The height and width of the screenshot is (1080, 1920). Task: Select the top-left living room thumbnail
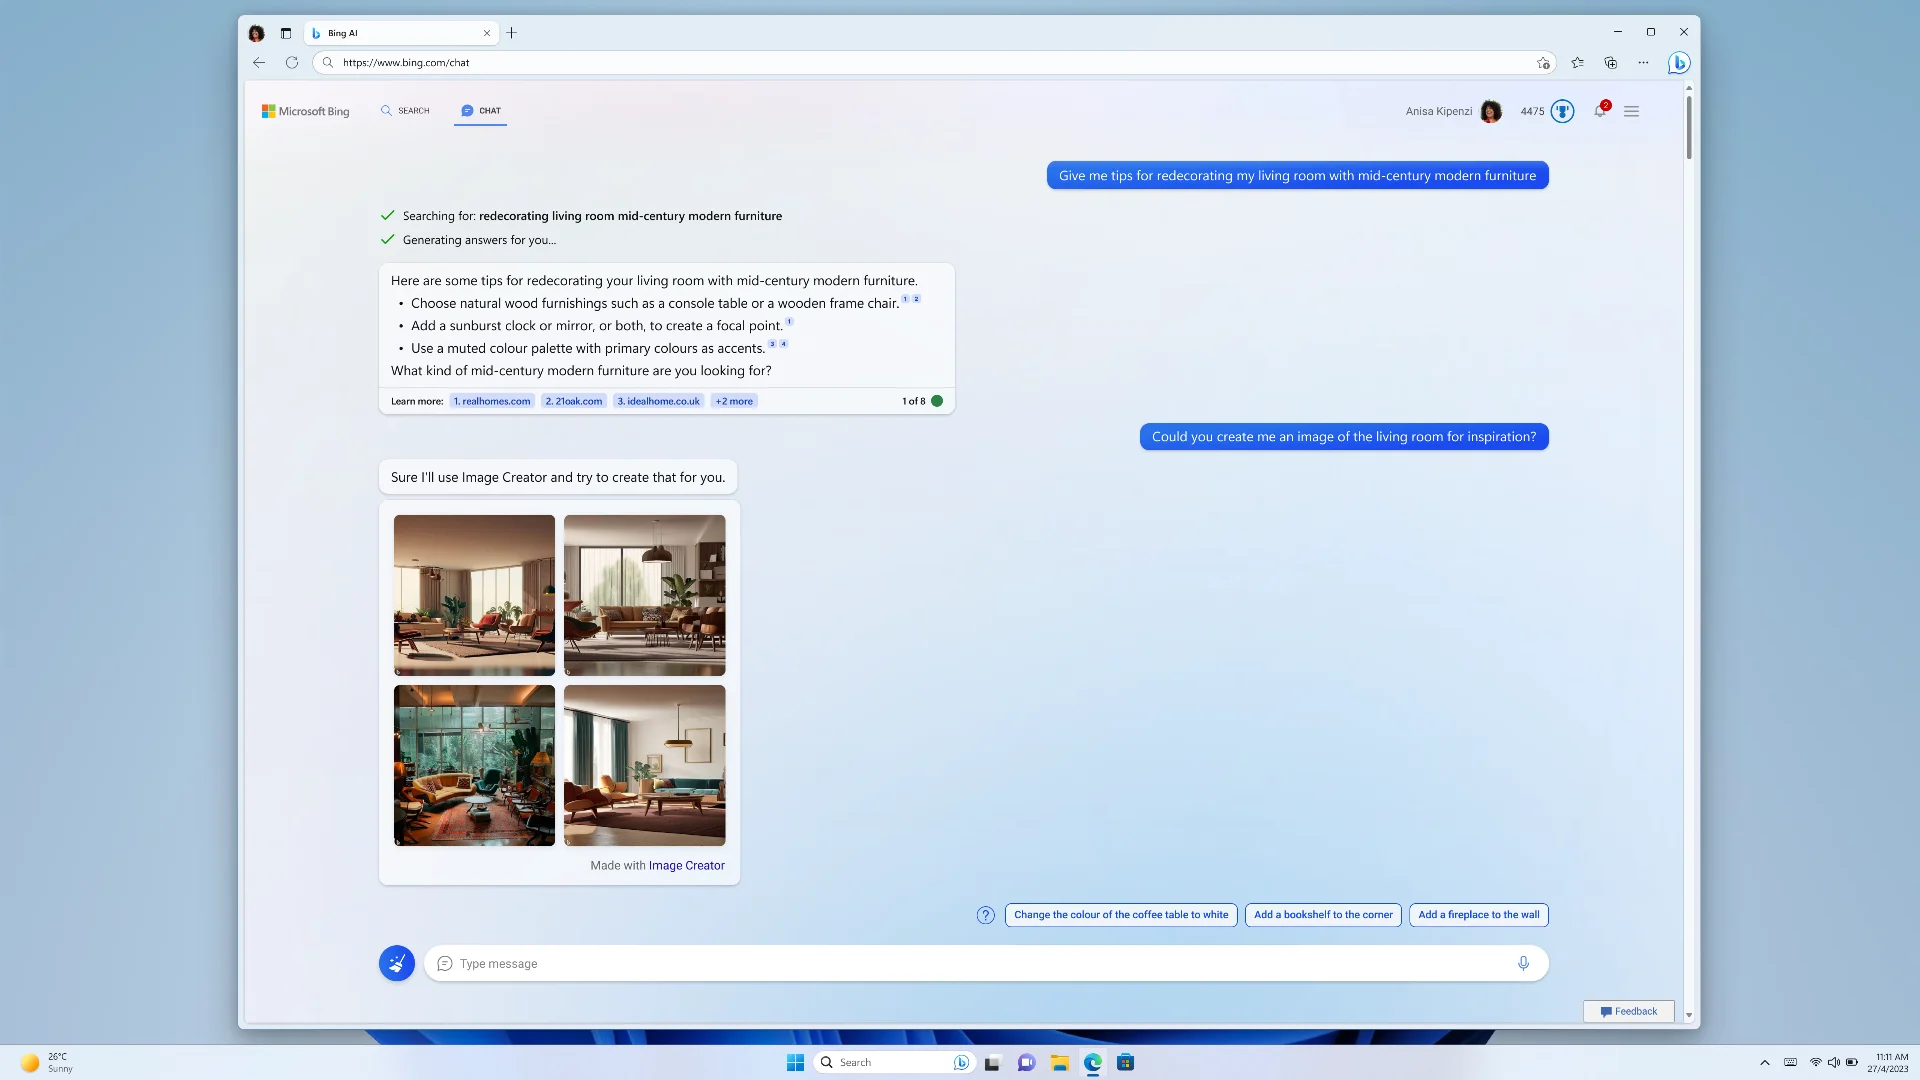[x=473, y=595]
